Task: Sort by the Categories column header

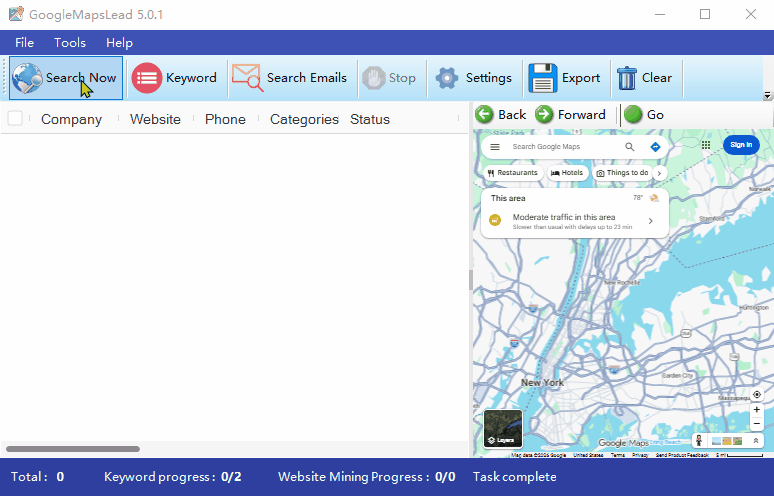Action: (x=304, y=119)
